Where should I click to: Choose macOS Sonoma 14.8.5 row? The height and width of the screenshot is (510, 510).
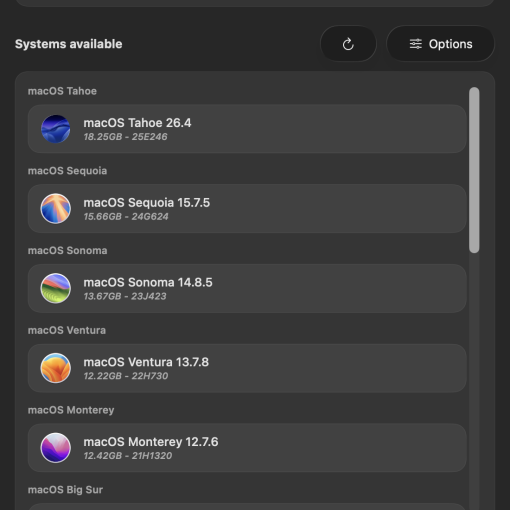coord(247,288)
